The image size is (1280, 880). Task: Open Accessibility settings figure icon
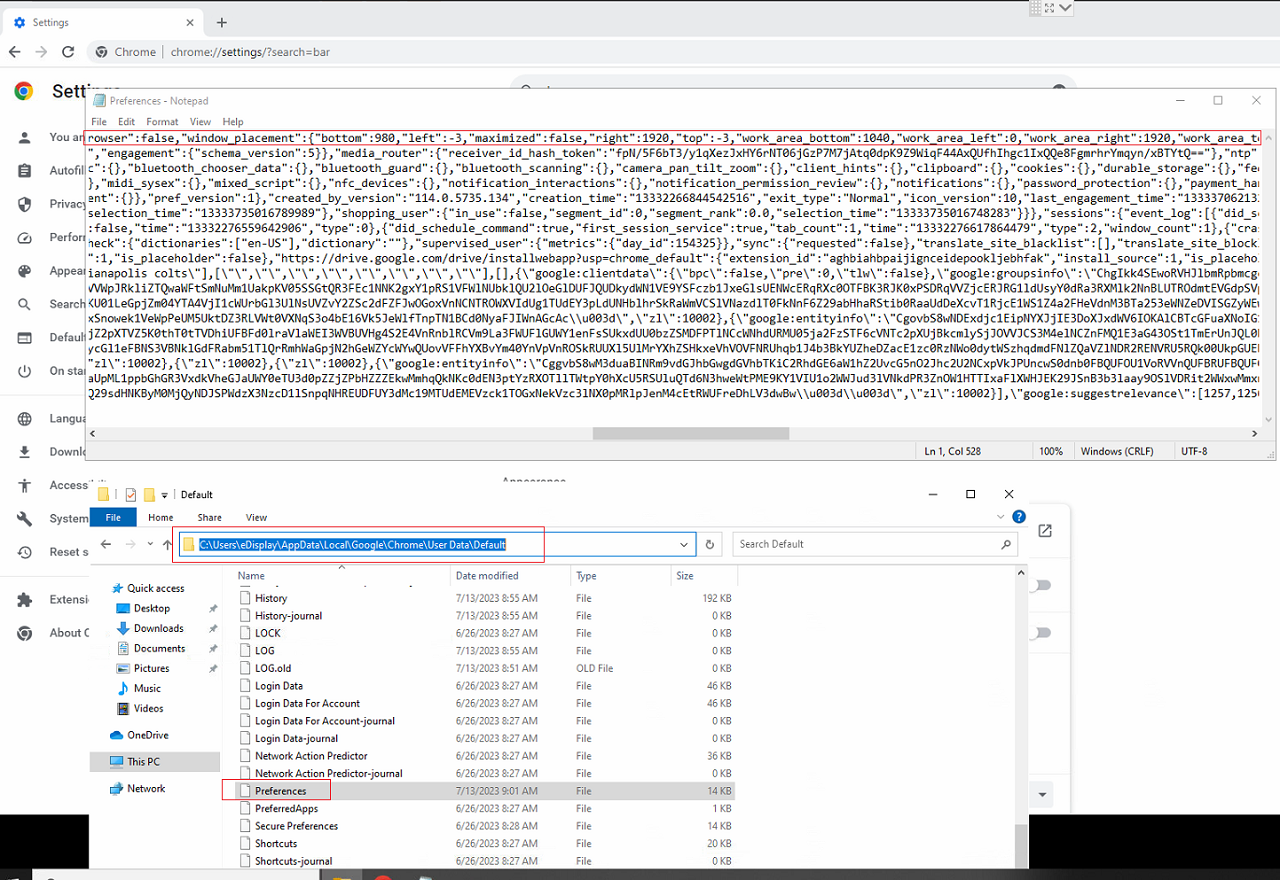pyautogui.click(x=25, y=485)
